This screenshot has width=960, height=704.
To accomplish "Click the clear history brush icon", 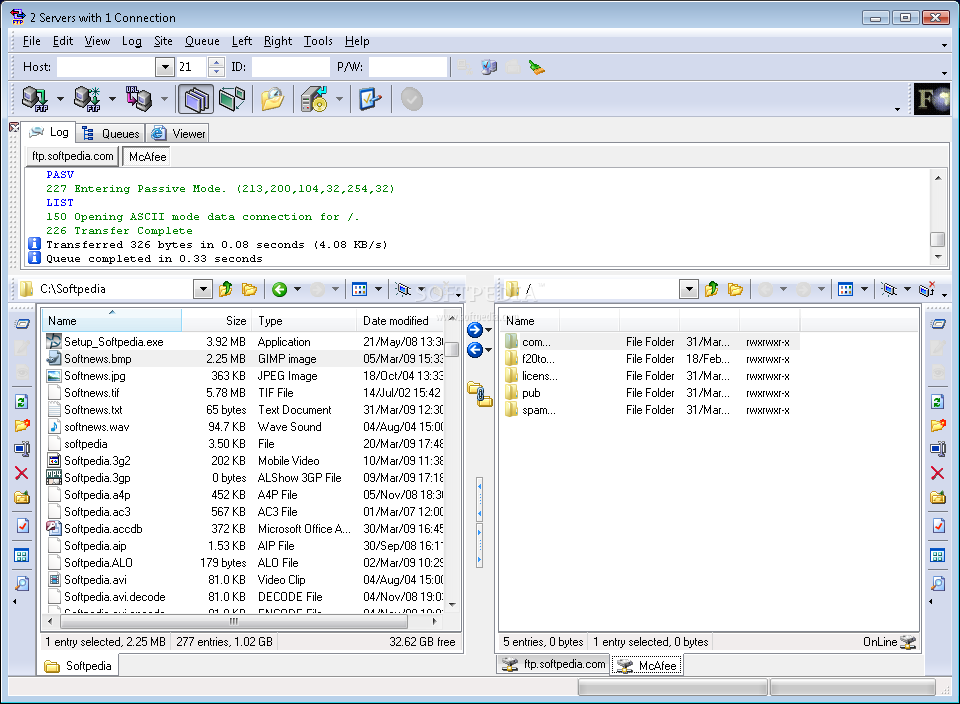I will [537, 67].
